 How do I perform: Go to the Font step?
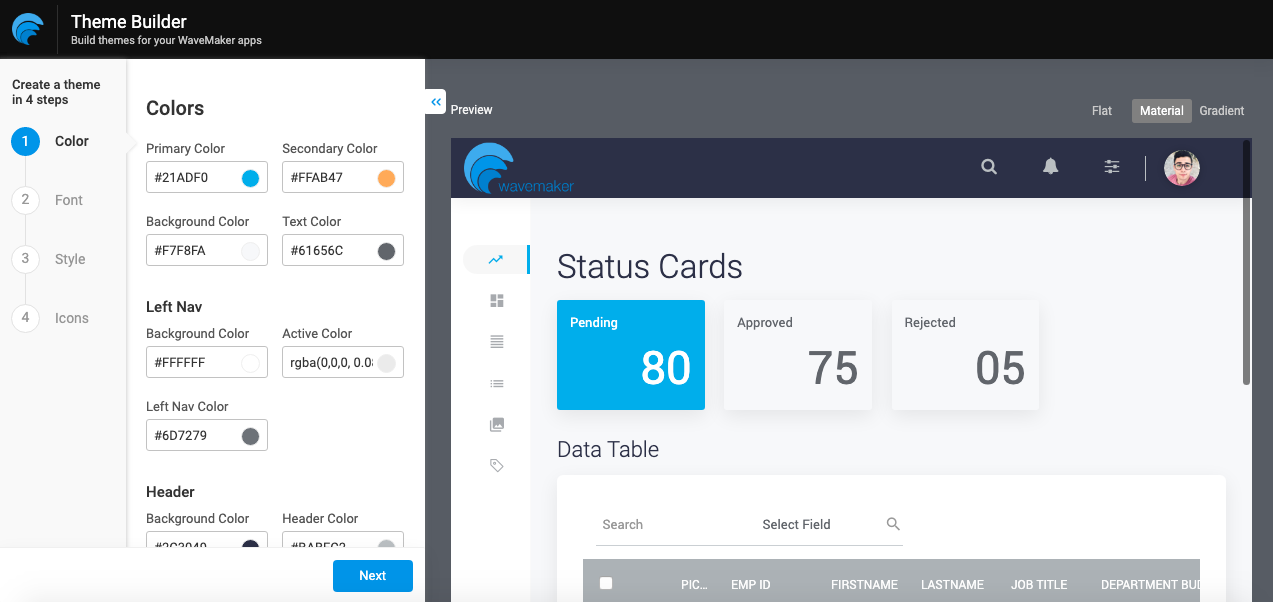click(x=68, y=200)
